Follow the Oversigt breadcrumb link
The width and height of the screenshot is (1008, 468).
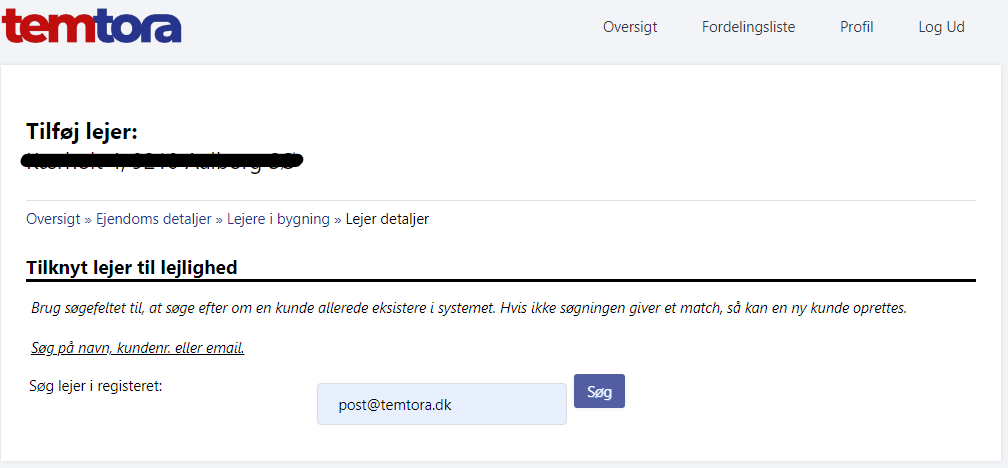tap(53, 219)
